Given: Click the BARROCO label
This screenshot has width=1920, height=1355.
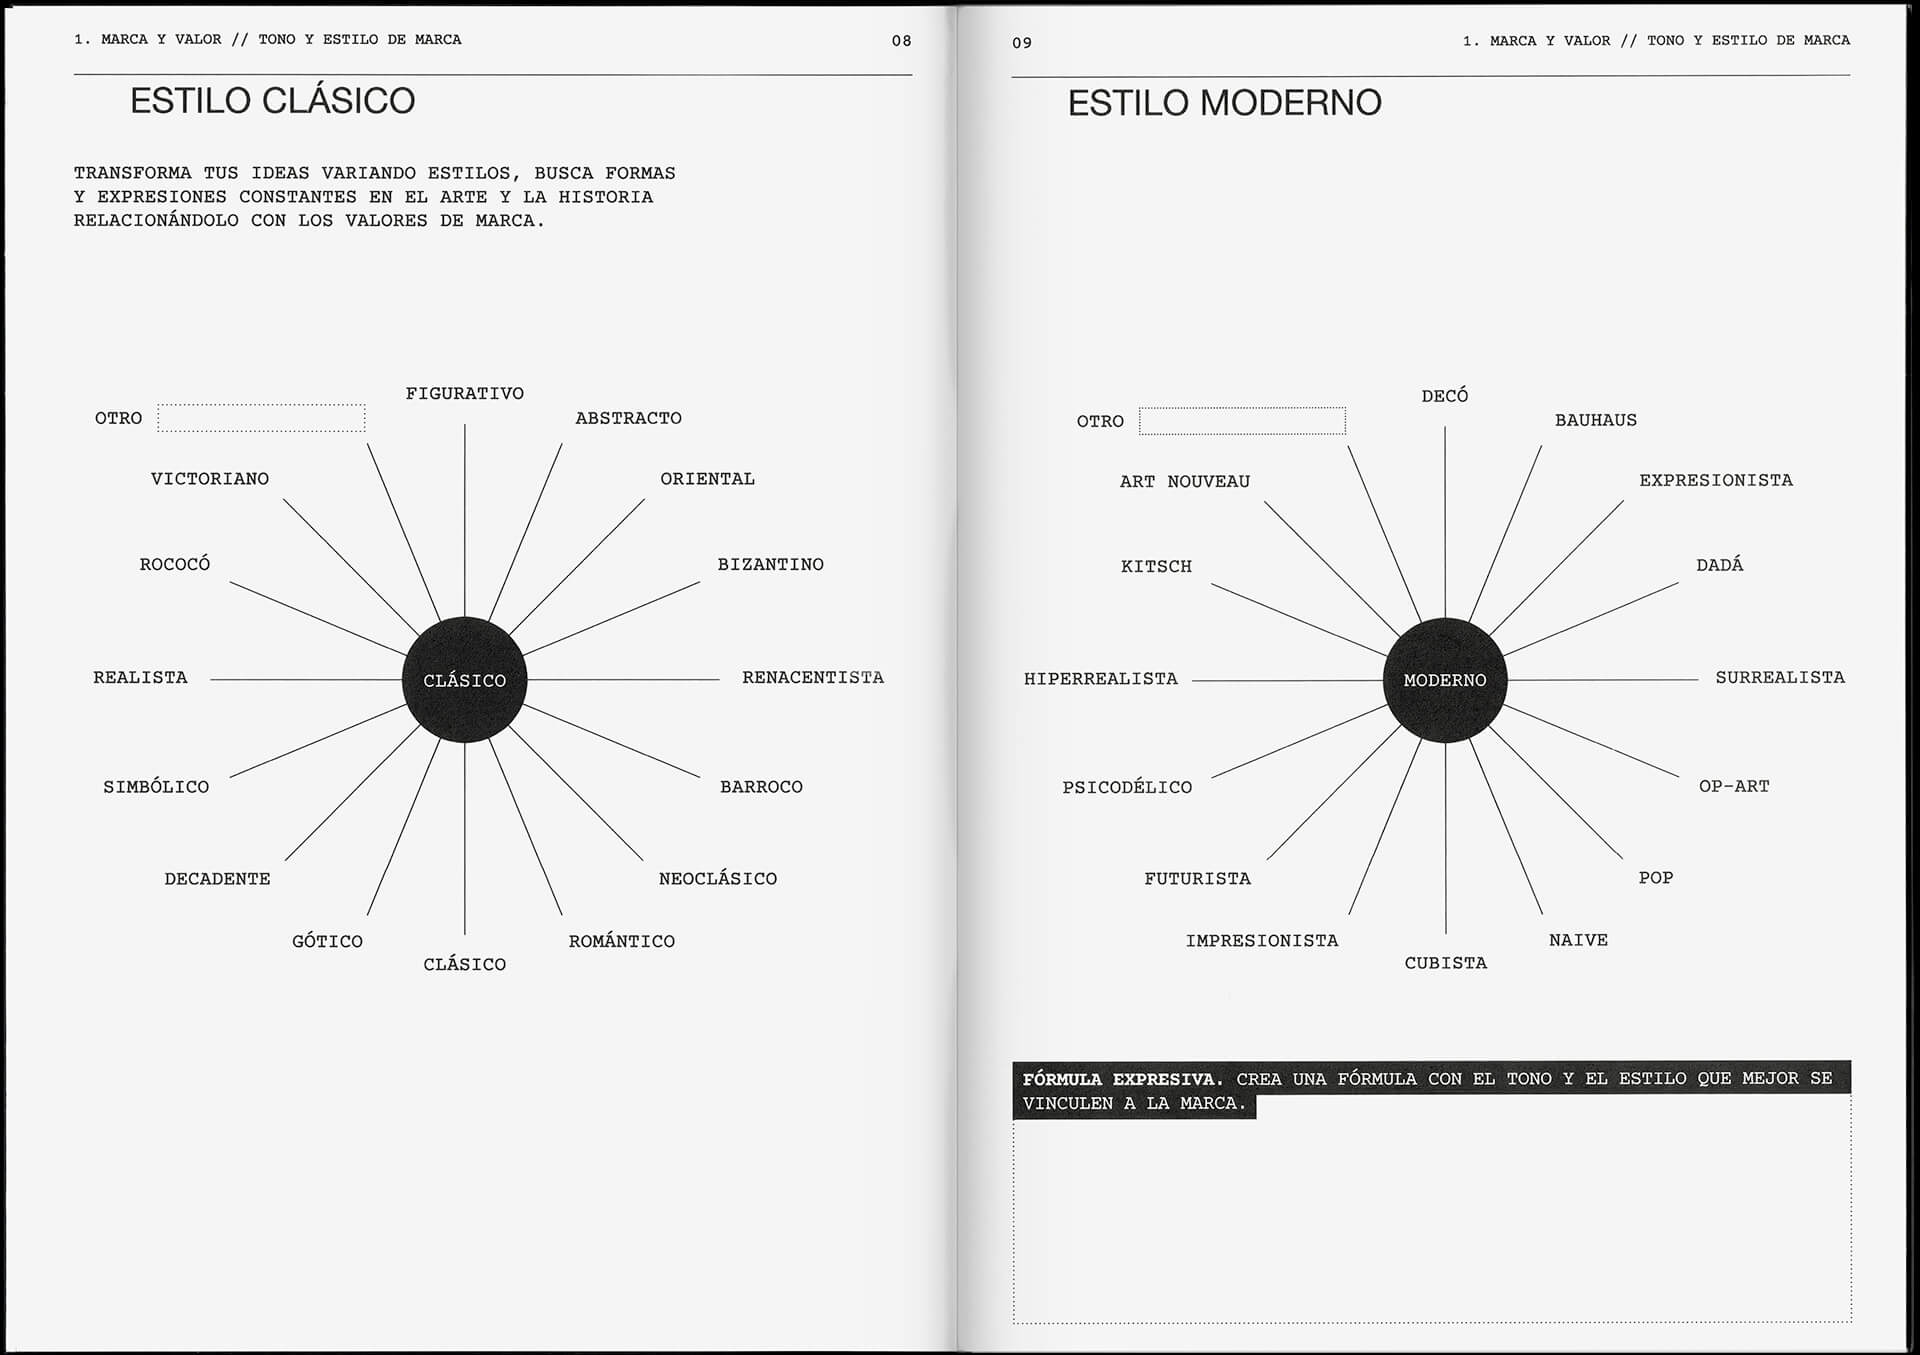Looking at the screenshot, I should point(761,787).
